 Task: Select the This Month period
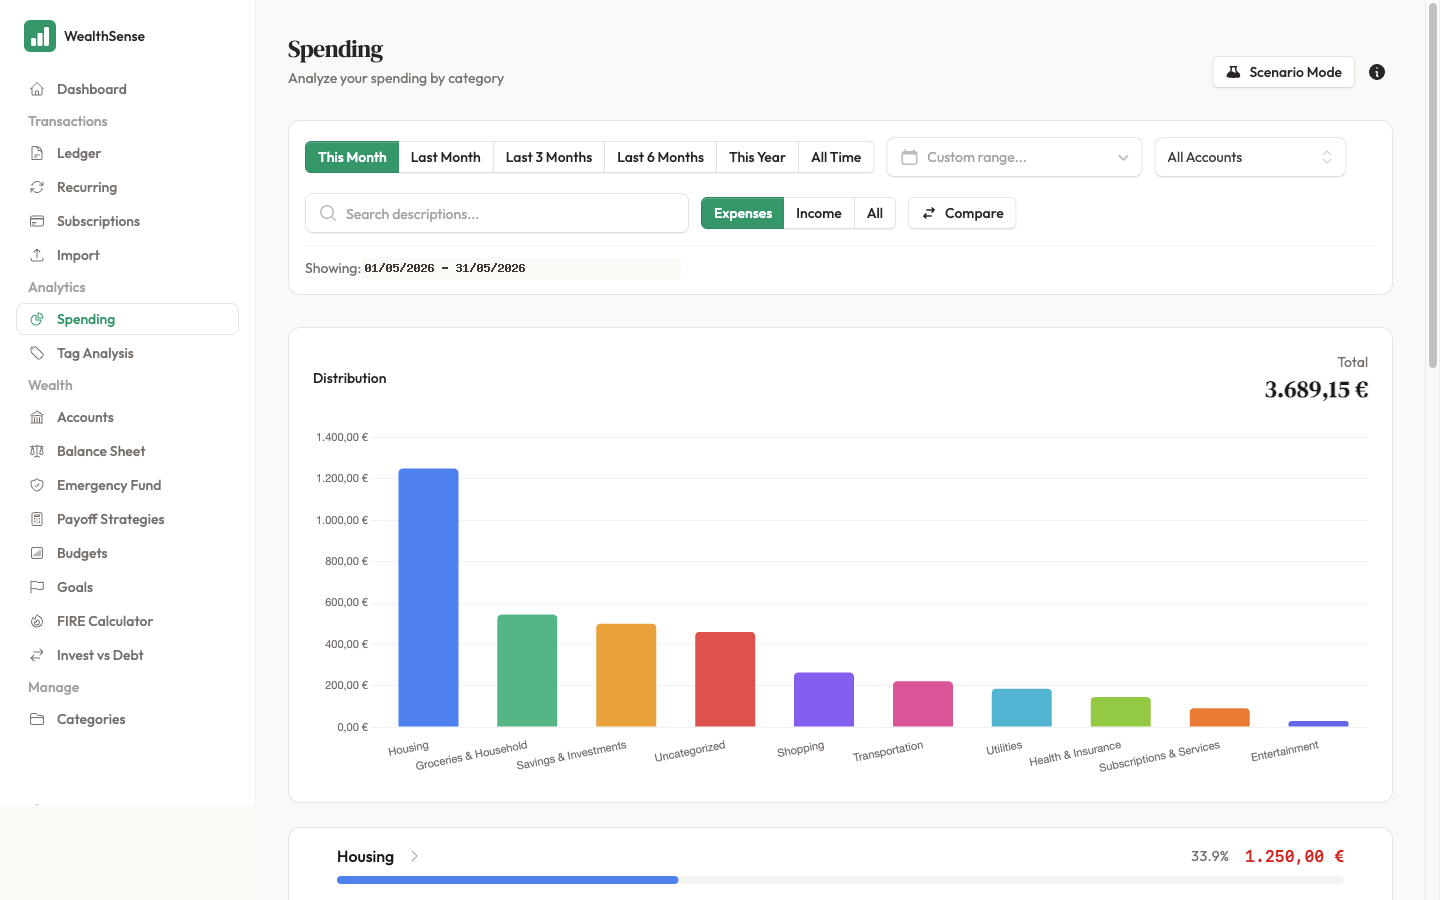coord(352,157)
